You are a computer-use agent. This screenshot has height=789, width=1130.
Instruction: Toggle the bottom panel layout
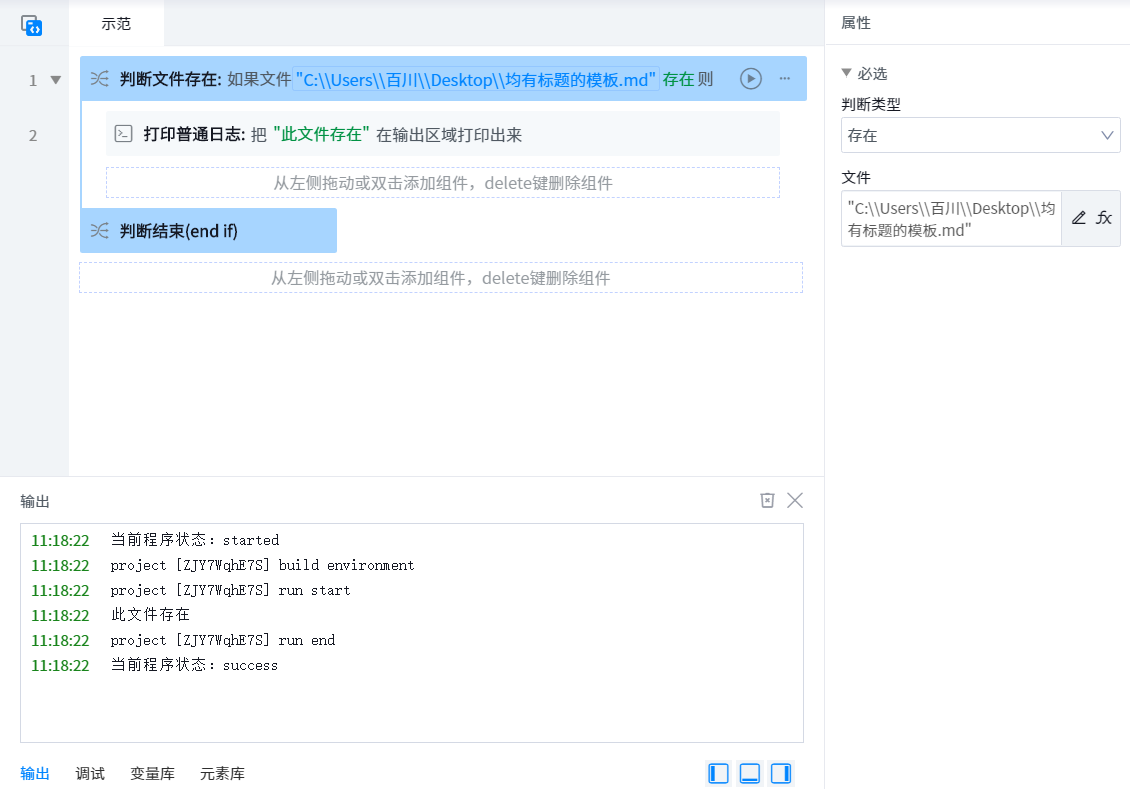click(750, 773)
